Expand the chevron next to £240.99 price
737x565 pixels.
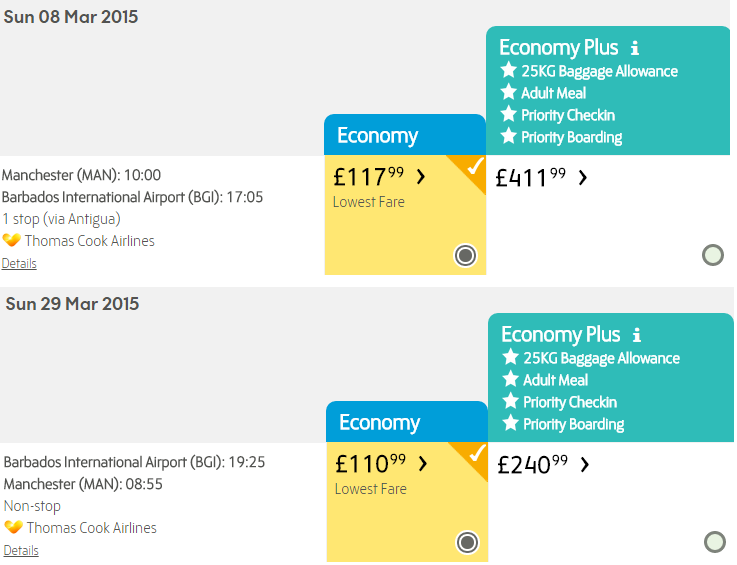tap(585, 464)
